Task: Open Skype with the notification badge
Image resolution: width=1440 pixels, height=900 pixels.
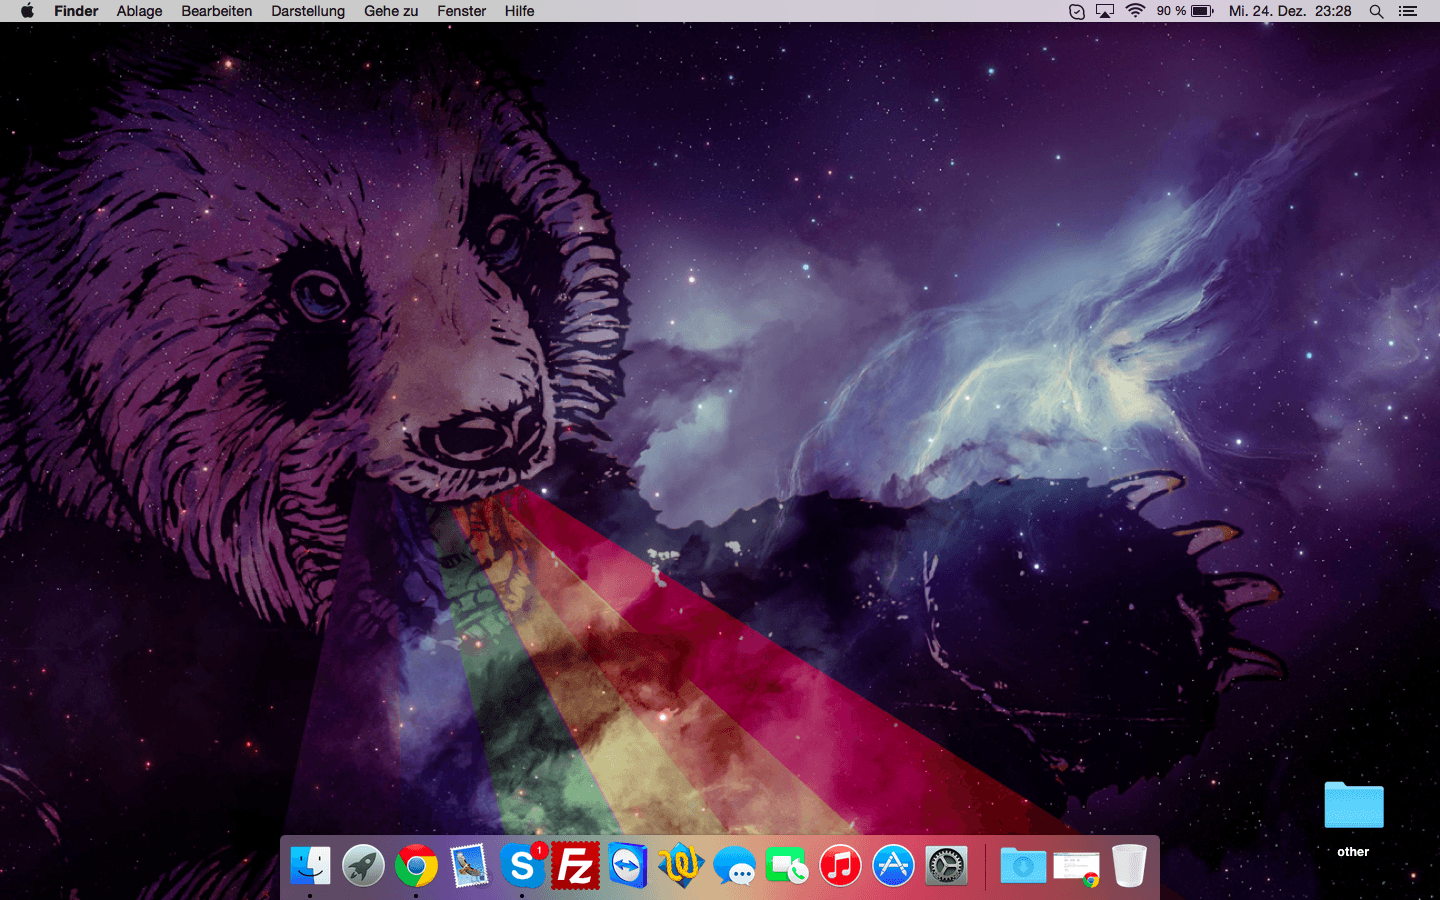Action: (522, 866)
